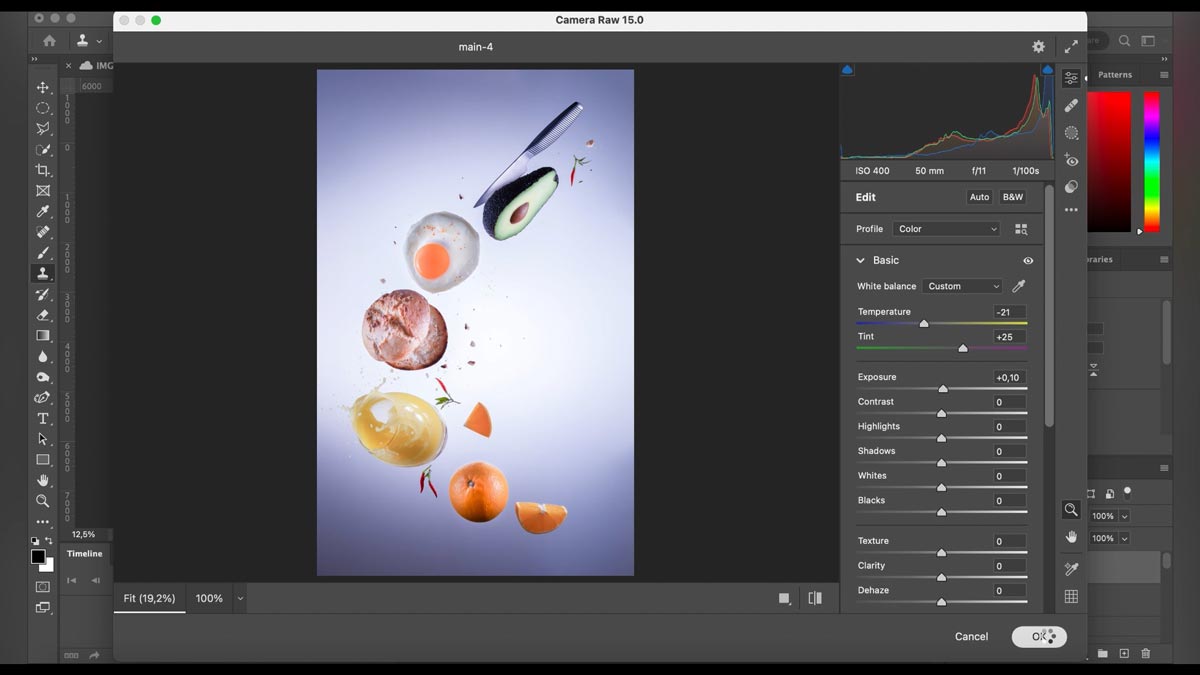Select the Polygonal Lasso tool

(43, 129)
